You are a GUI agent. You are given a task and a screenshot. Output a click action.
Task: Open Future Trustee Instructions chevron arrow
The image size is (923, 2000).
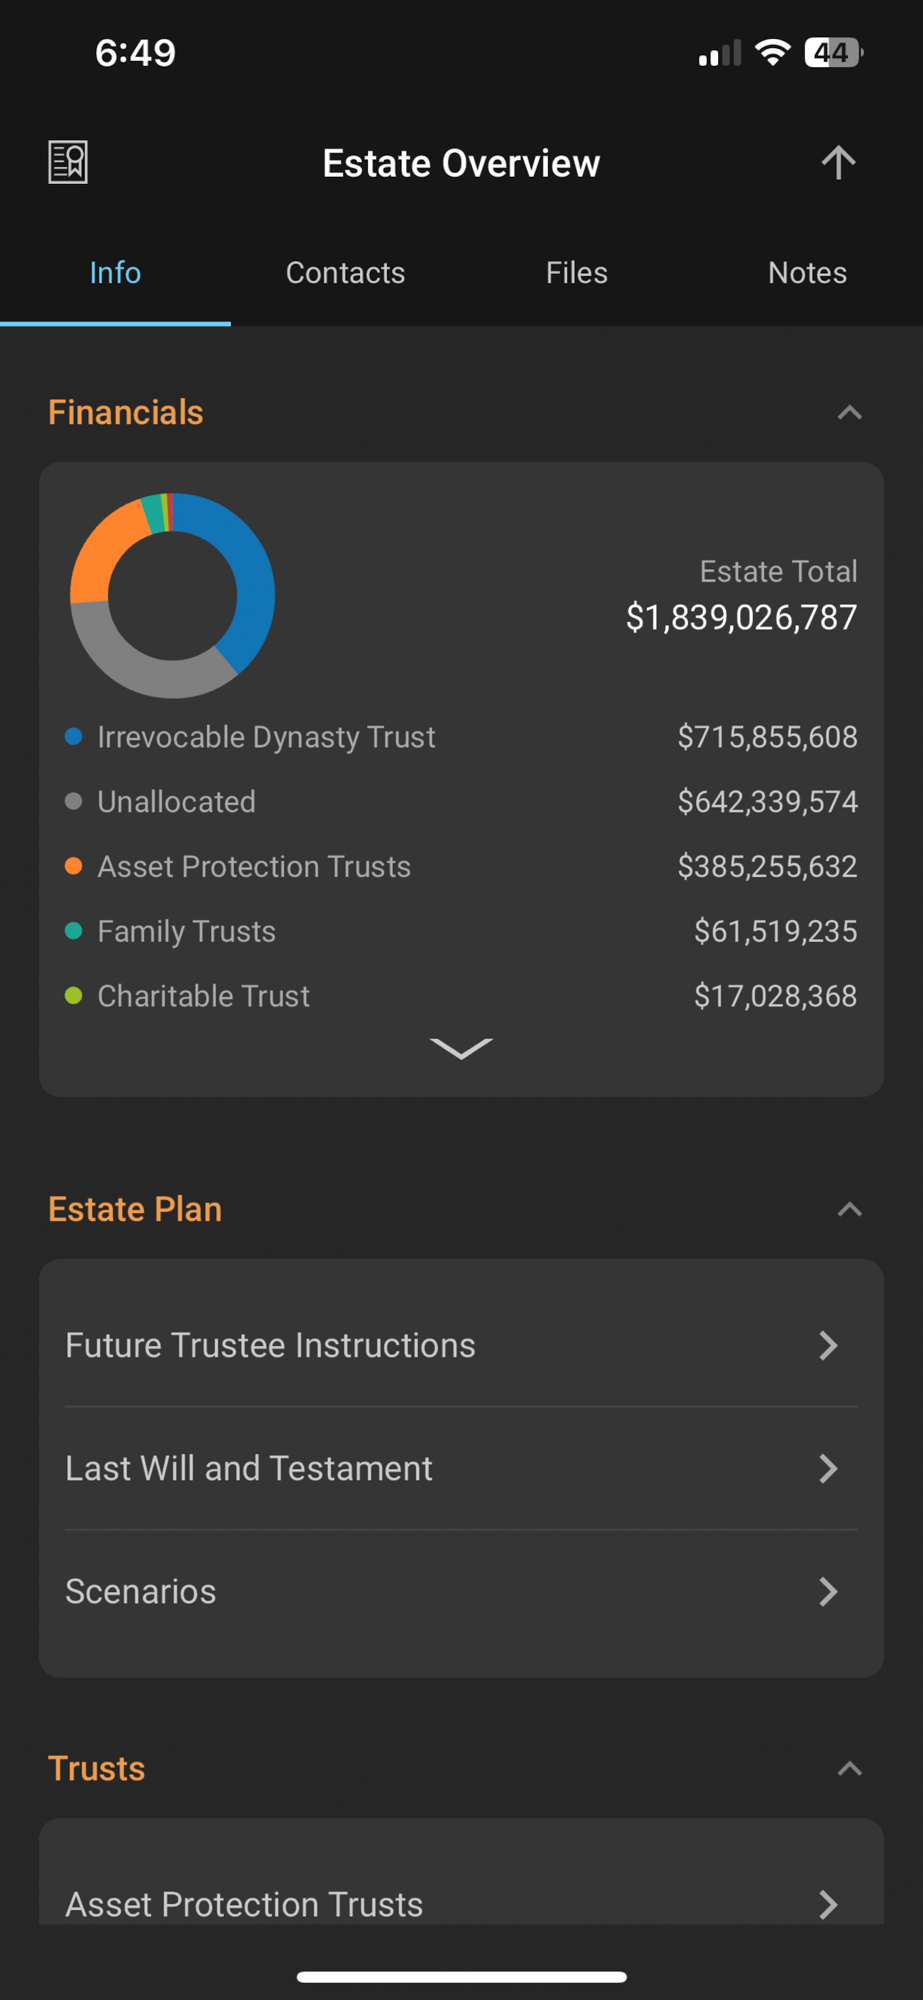coord(828,1345)
